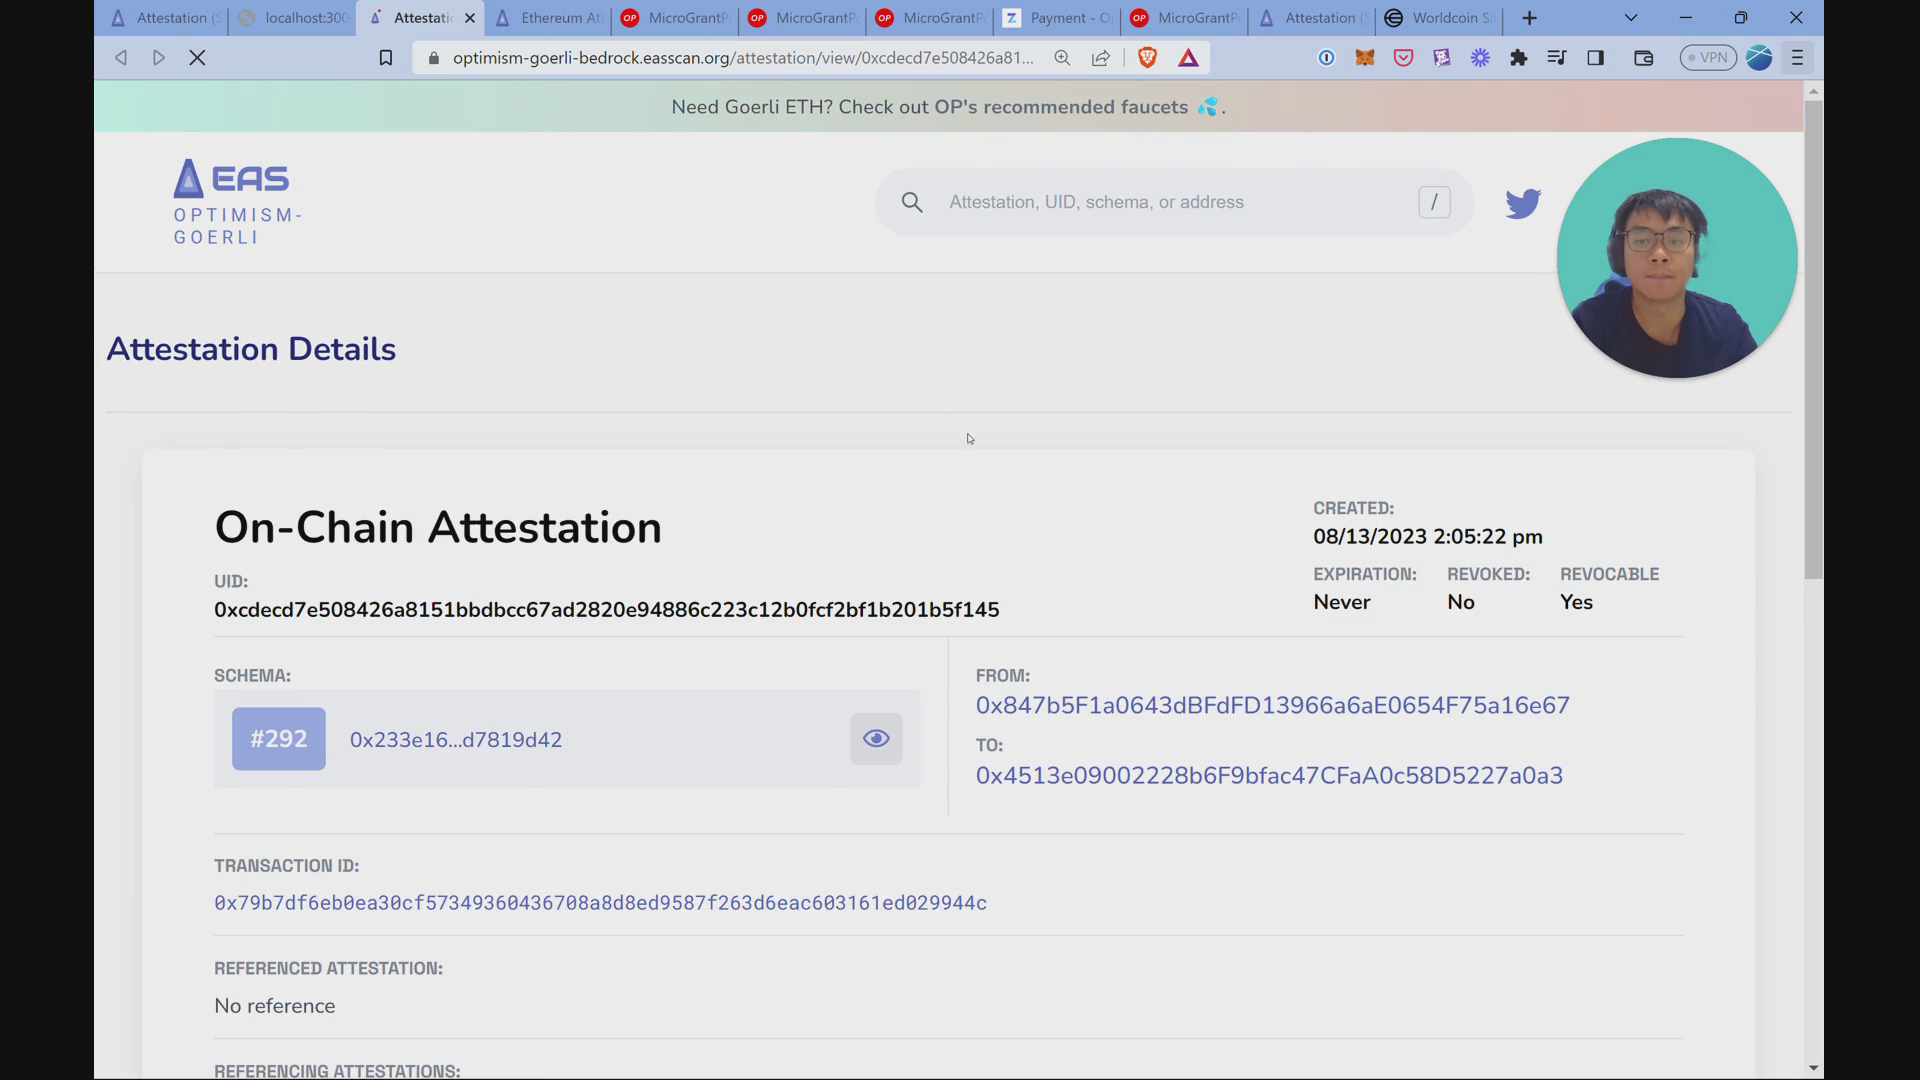Open OP's recommended faucets banner link
Image resolution: width=1920 pixels, height=1080 pixels.
pyautogui.click(x=1063, y=107)
